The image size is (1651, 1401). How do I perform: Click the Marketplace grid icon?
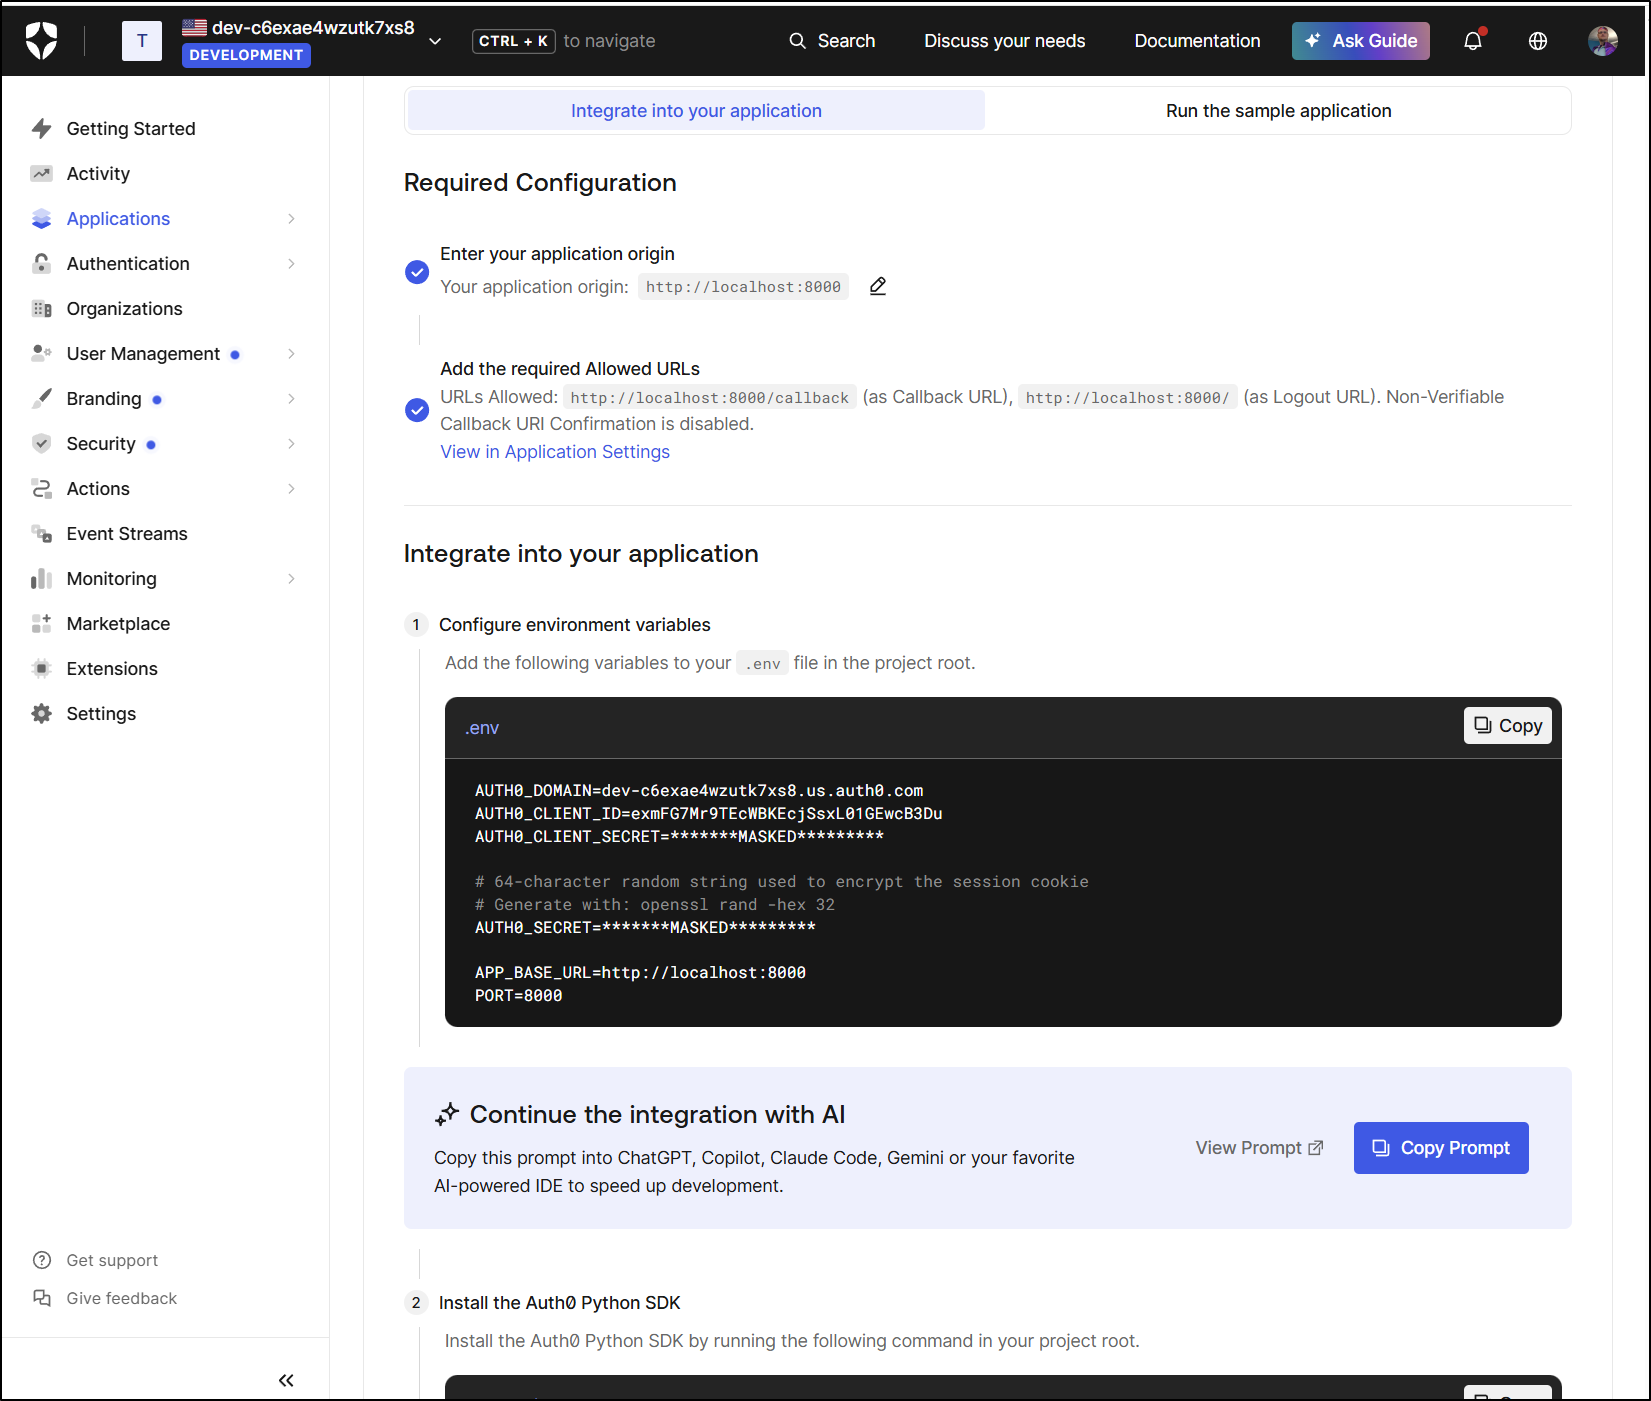(41, 624)
